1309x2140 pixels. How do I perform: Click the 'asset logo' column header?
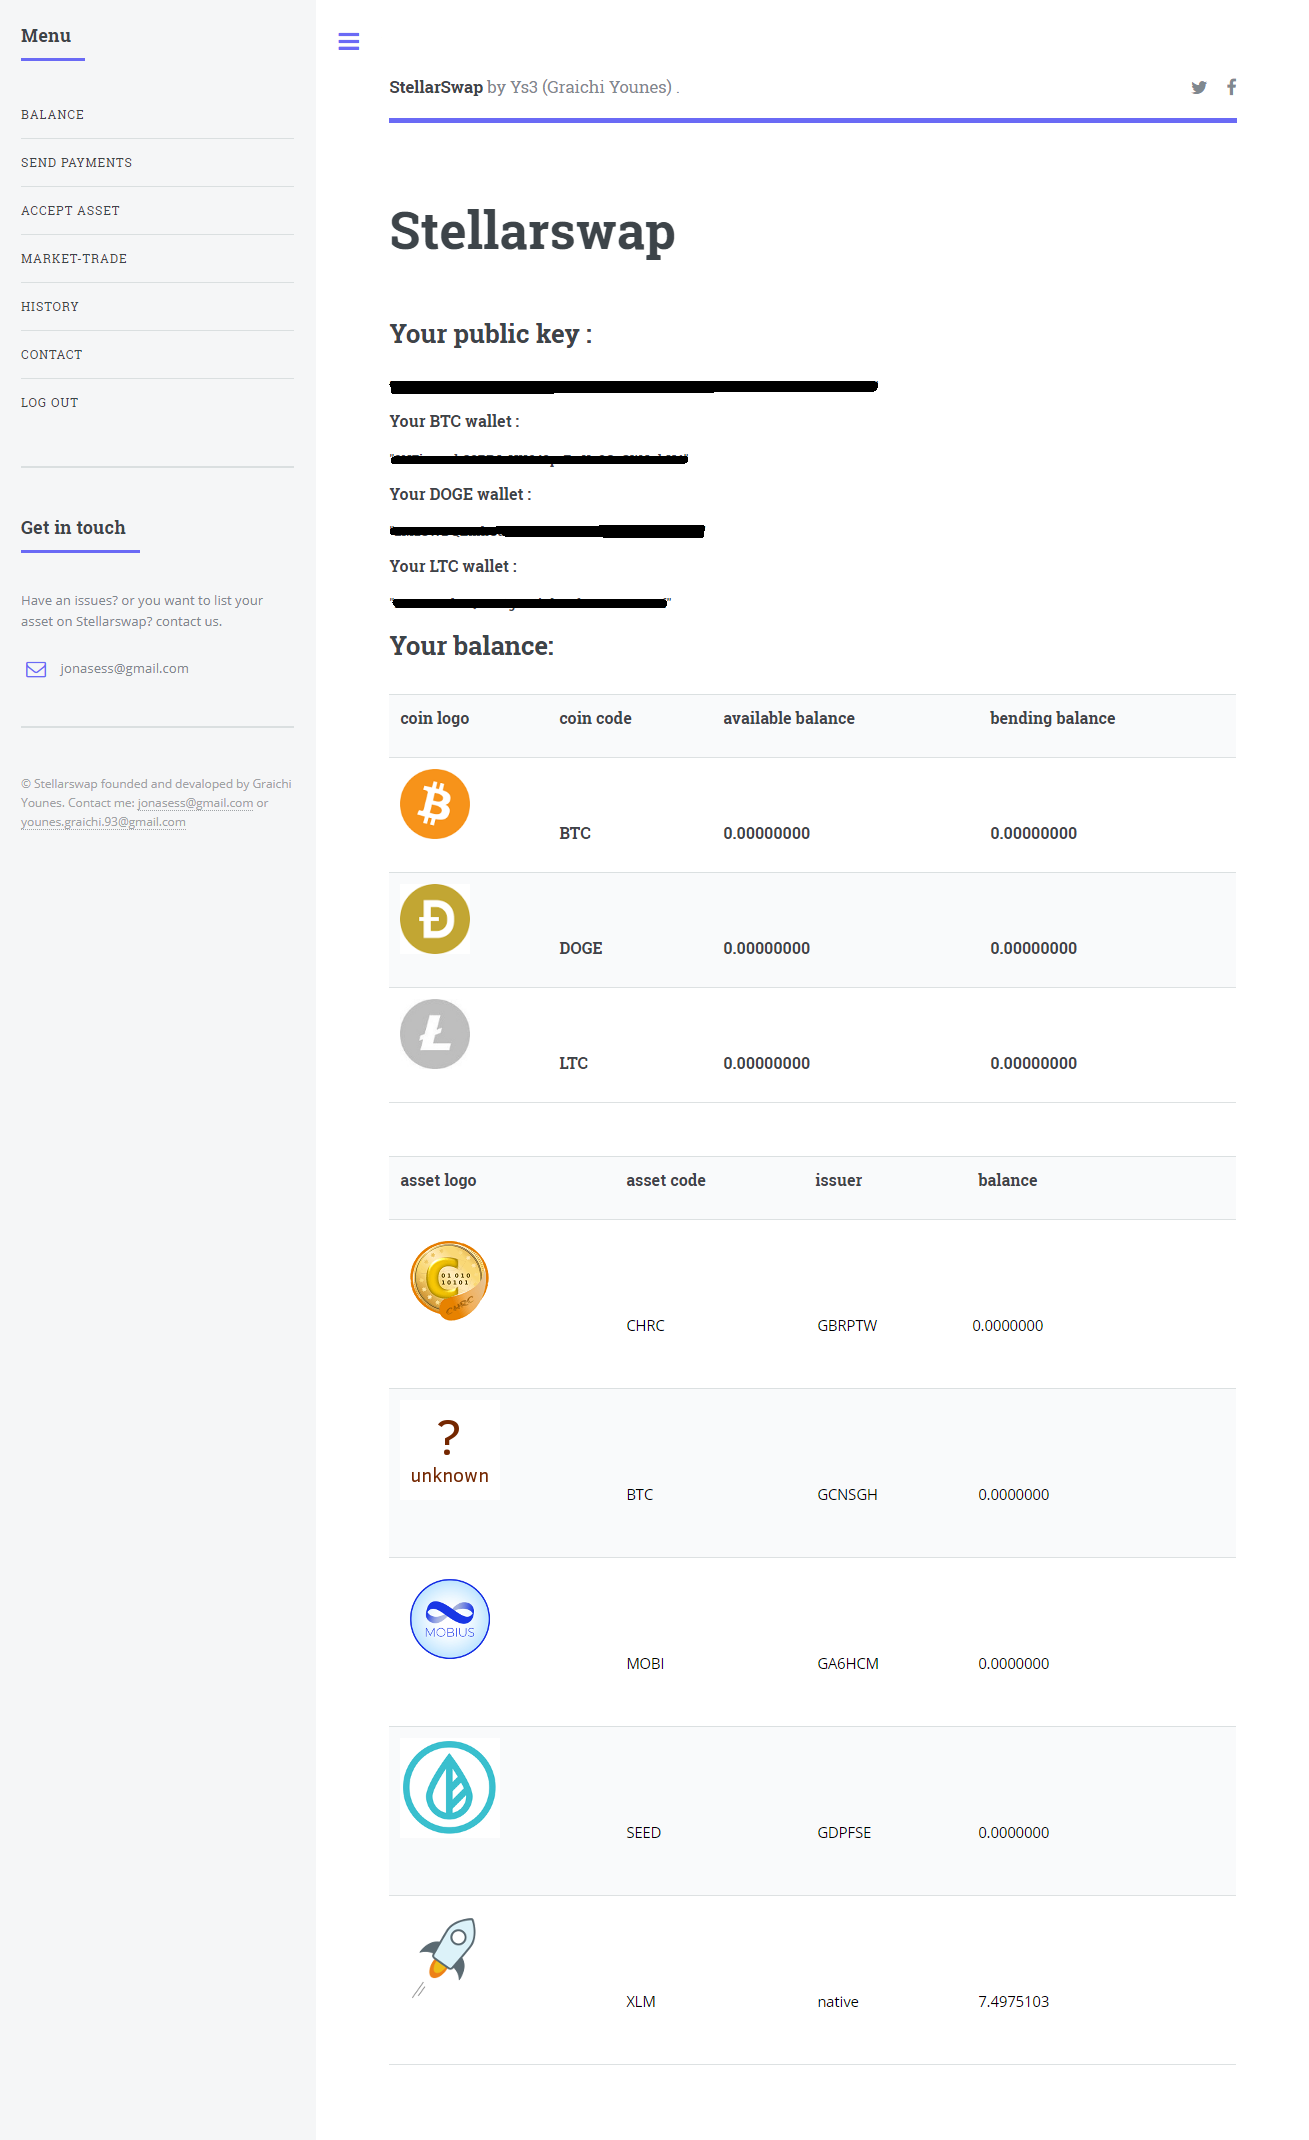point(438,1180)
